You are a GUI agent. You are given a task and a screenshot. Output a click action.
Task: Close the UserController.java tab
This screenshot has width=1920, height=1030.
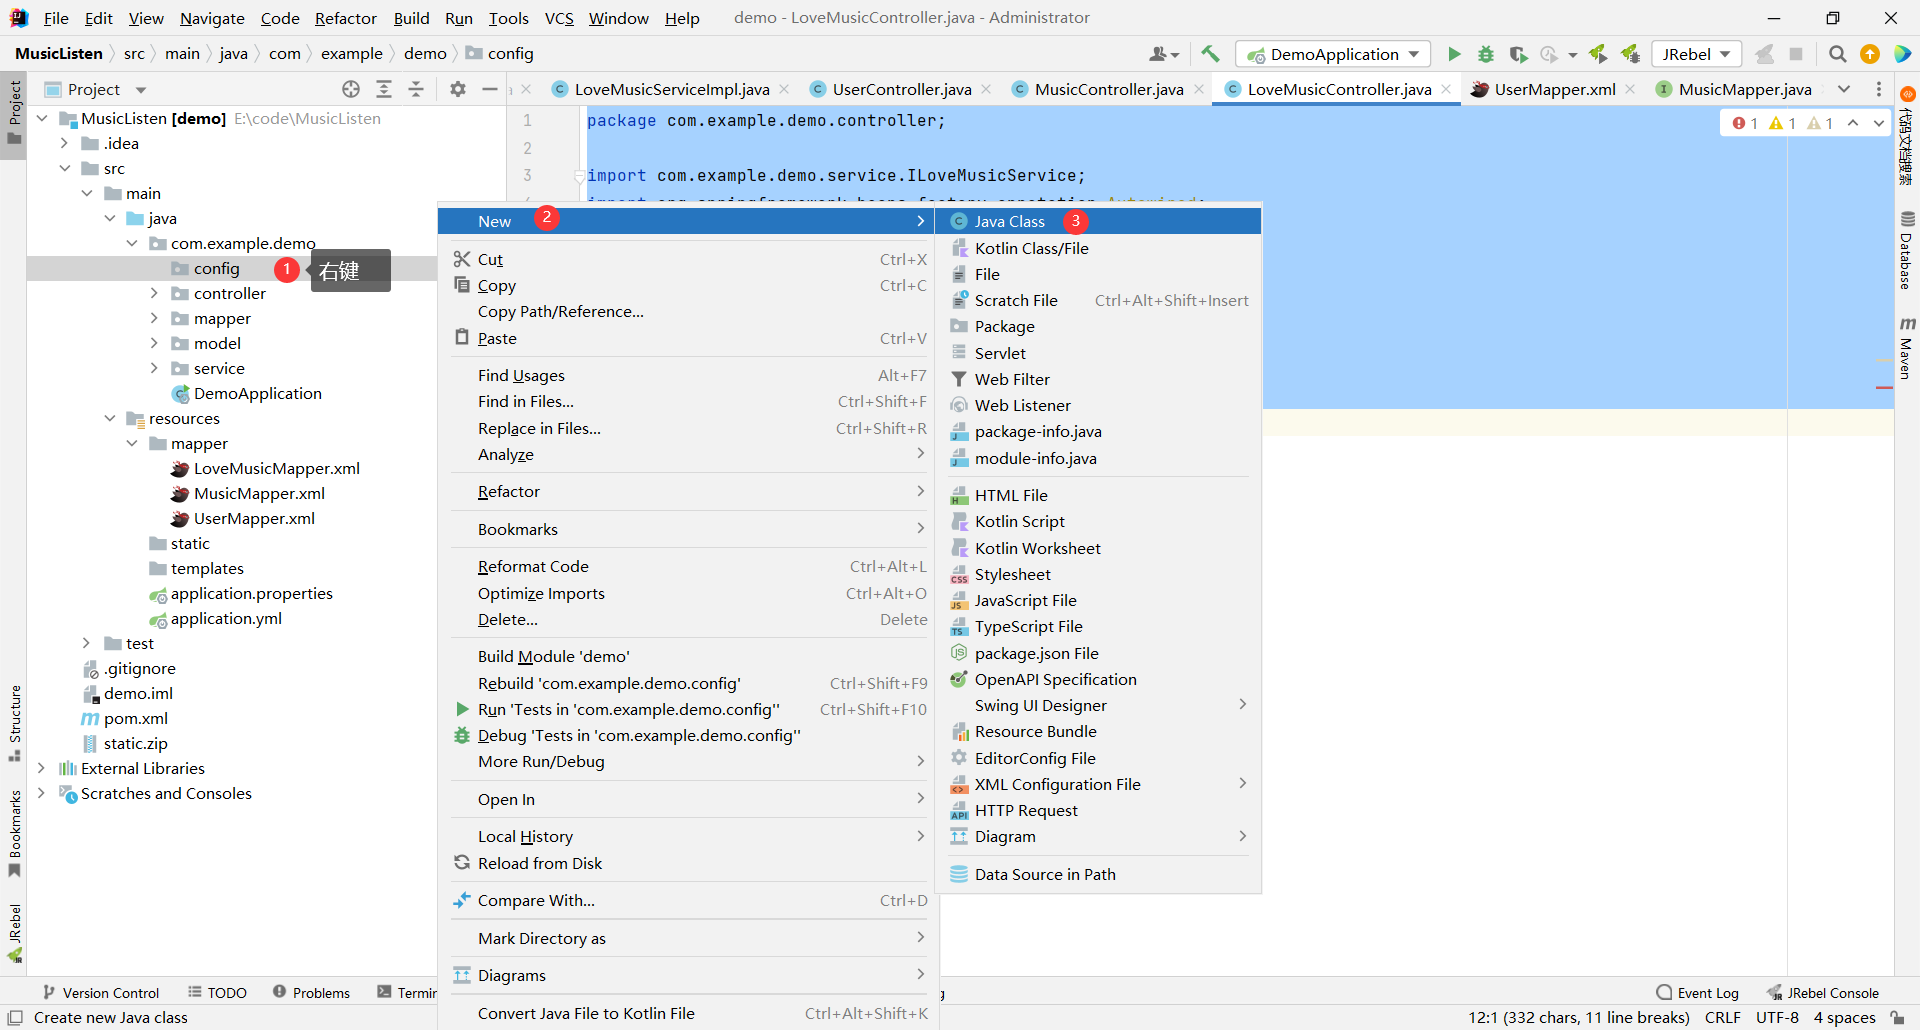[986, 89]
